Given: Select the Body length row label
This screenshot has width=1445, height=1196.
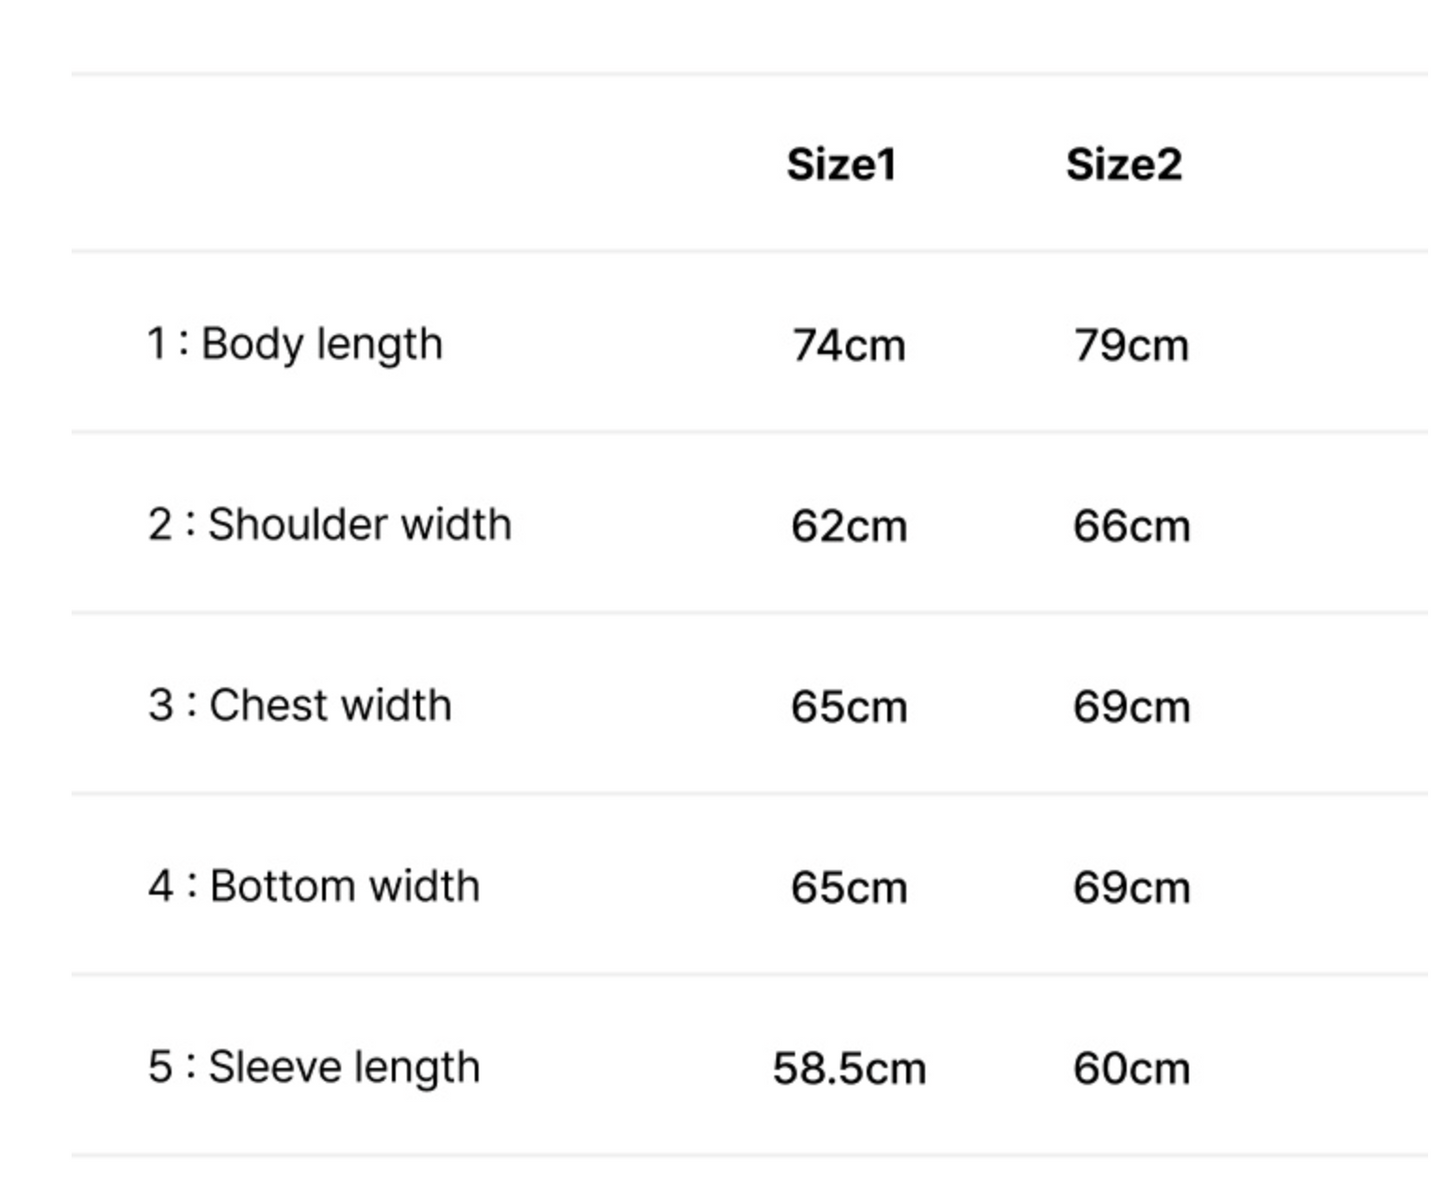Looking at the screenshot, I should click(295, 344).
